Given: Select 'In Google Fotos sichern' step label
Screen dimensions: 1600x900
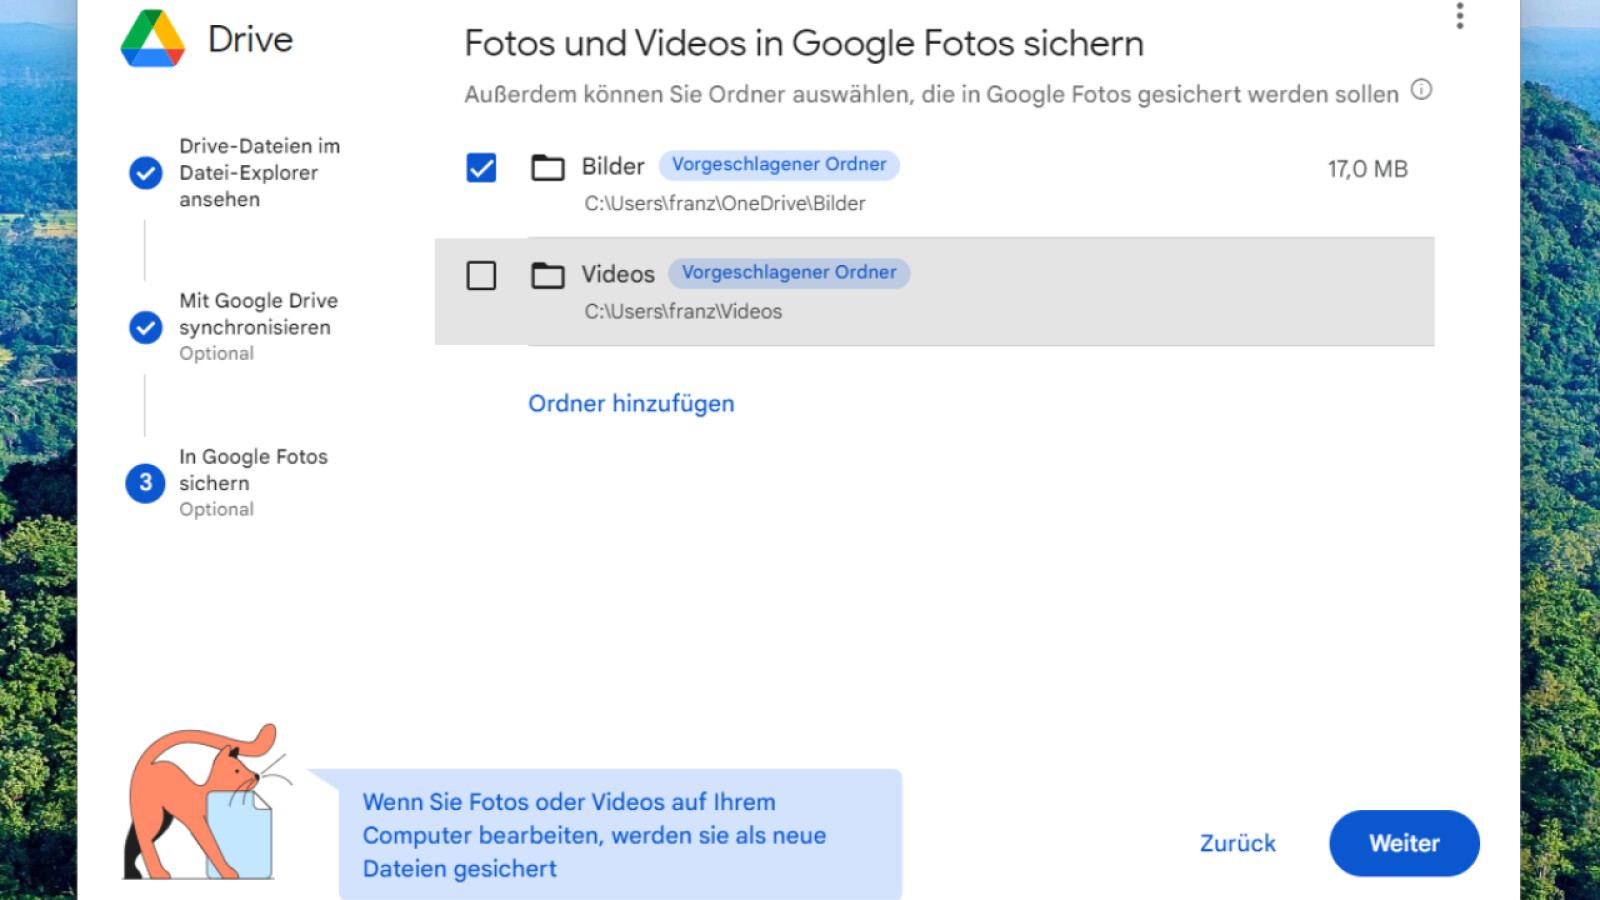Looking at the screenshot, I should pos(253,470).
